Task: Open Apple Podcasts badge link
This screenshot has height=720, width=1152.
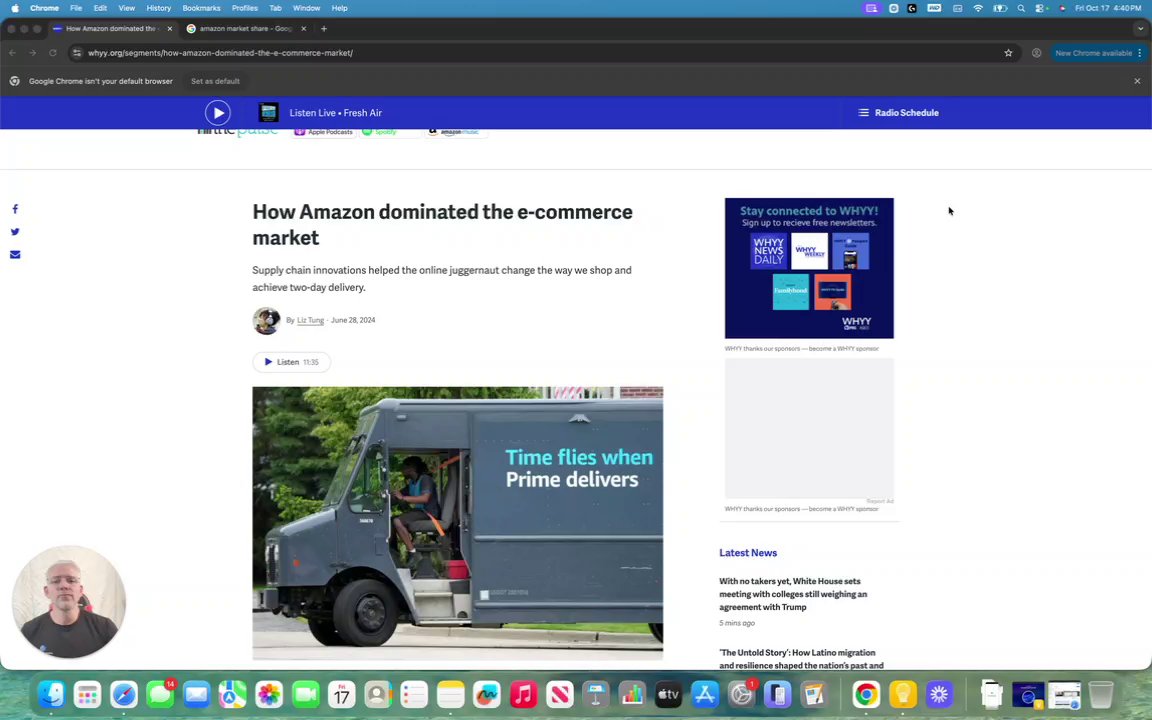Action: coord(324,132)
